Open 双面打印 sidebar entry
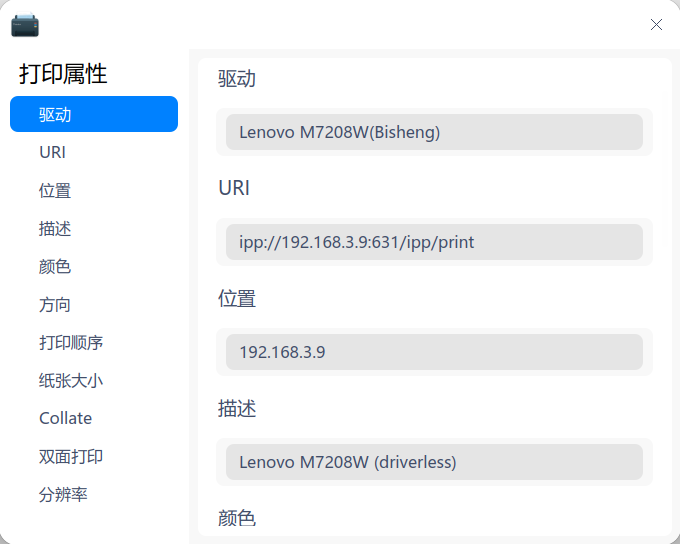 click(71, 456)
